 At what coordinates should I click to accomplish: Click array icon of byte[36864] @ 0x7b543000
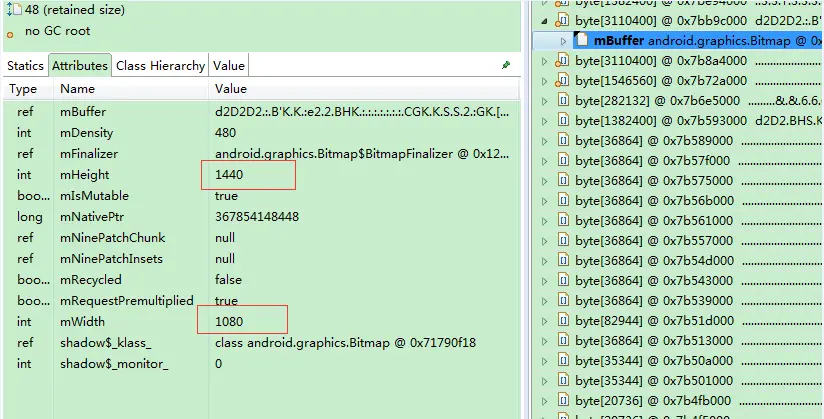(563, 281)
